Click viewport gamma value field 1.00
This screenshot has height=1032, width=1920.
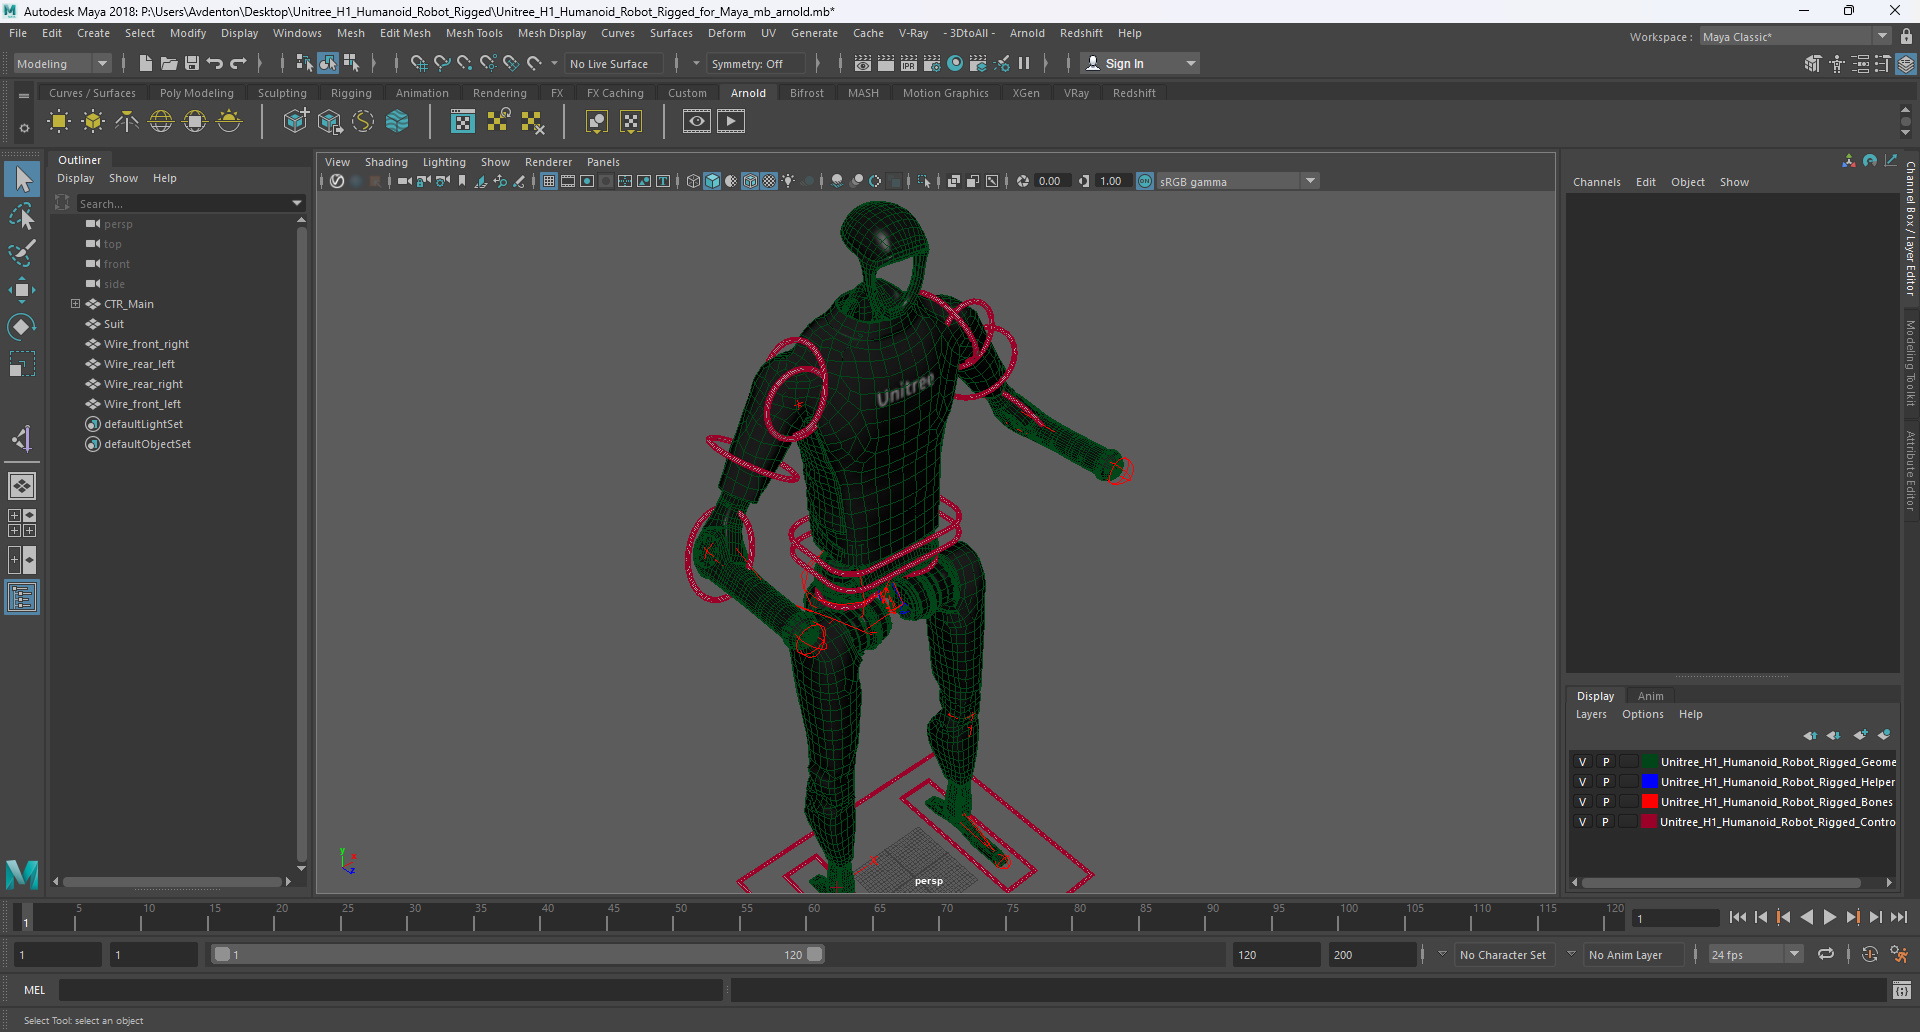1112,181
